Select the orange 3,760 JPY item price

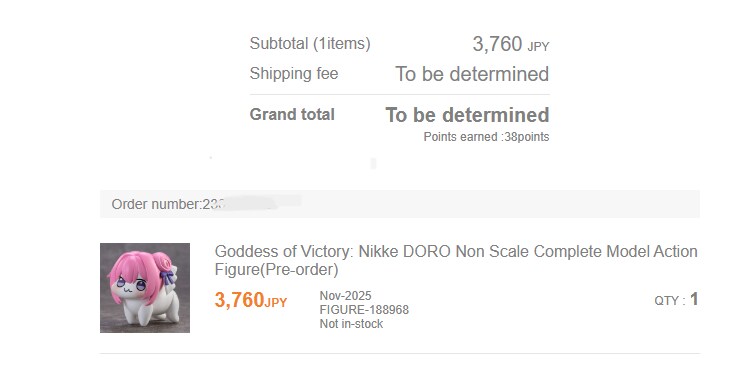pos(251,300)
